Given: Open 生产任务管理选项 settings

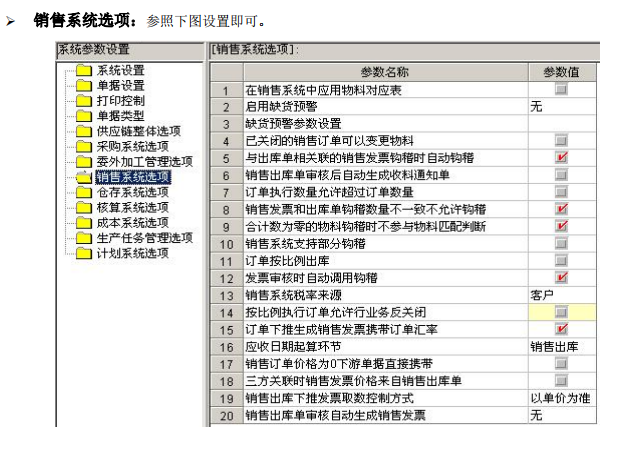Looking at the screenshot, I should tap(144, 238).
